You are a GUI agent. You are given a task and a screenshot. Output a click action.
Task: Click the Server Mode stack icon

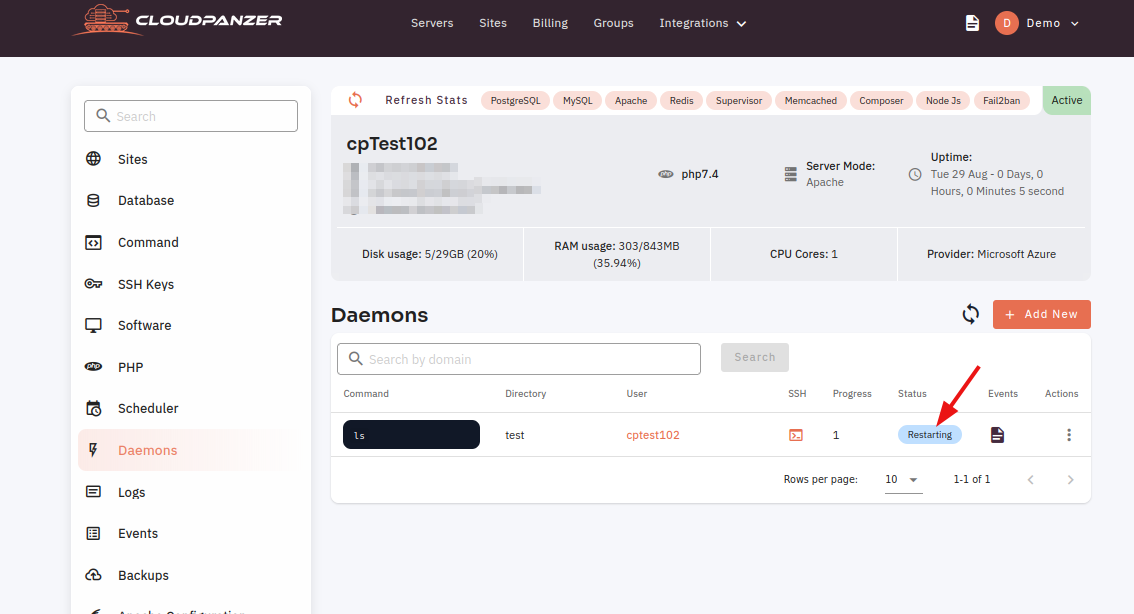click(790, 174)
